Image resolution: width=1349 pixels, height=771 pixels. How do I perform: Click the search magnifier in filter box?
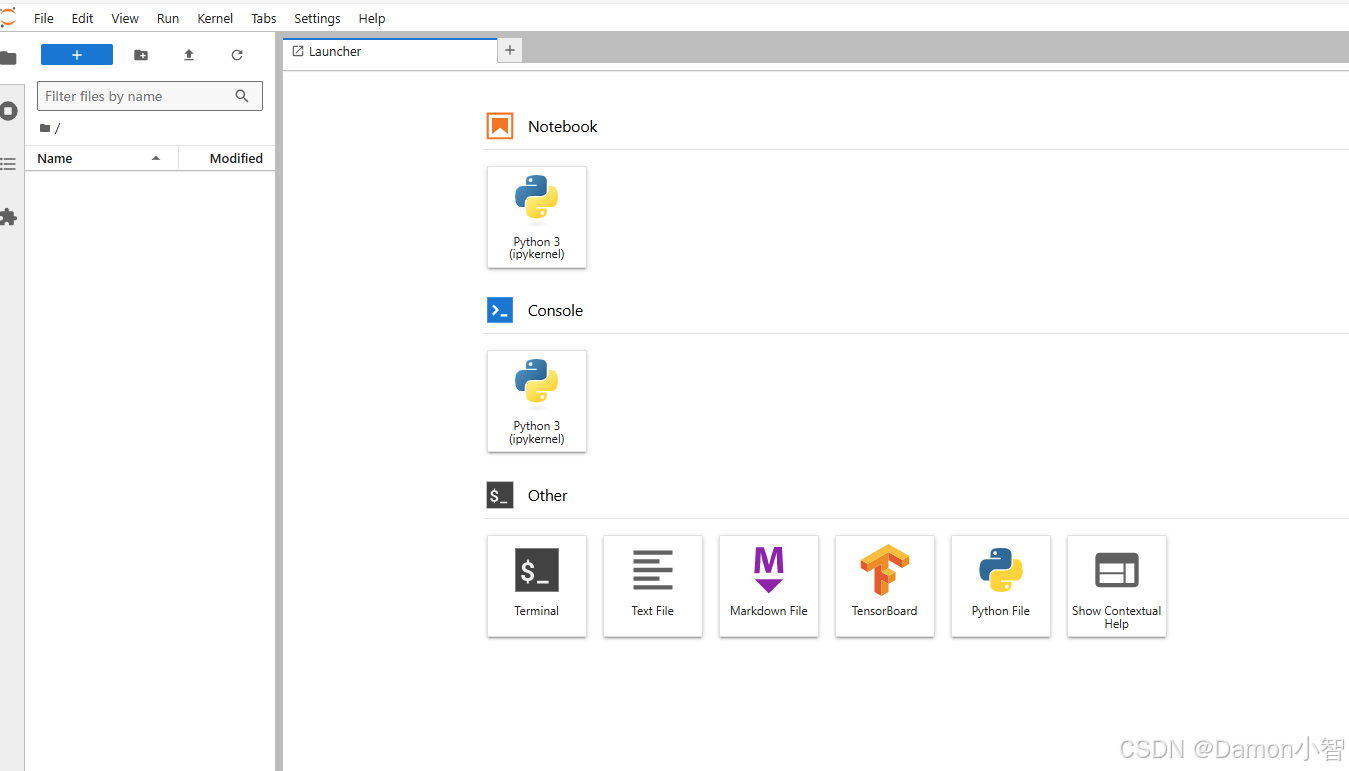242,96
